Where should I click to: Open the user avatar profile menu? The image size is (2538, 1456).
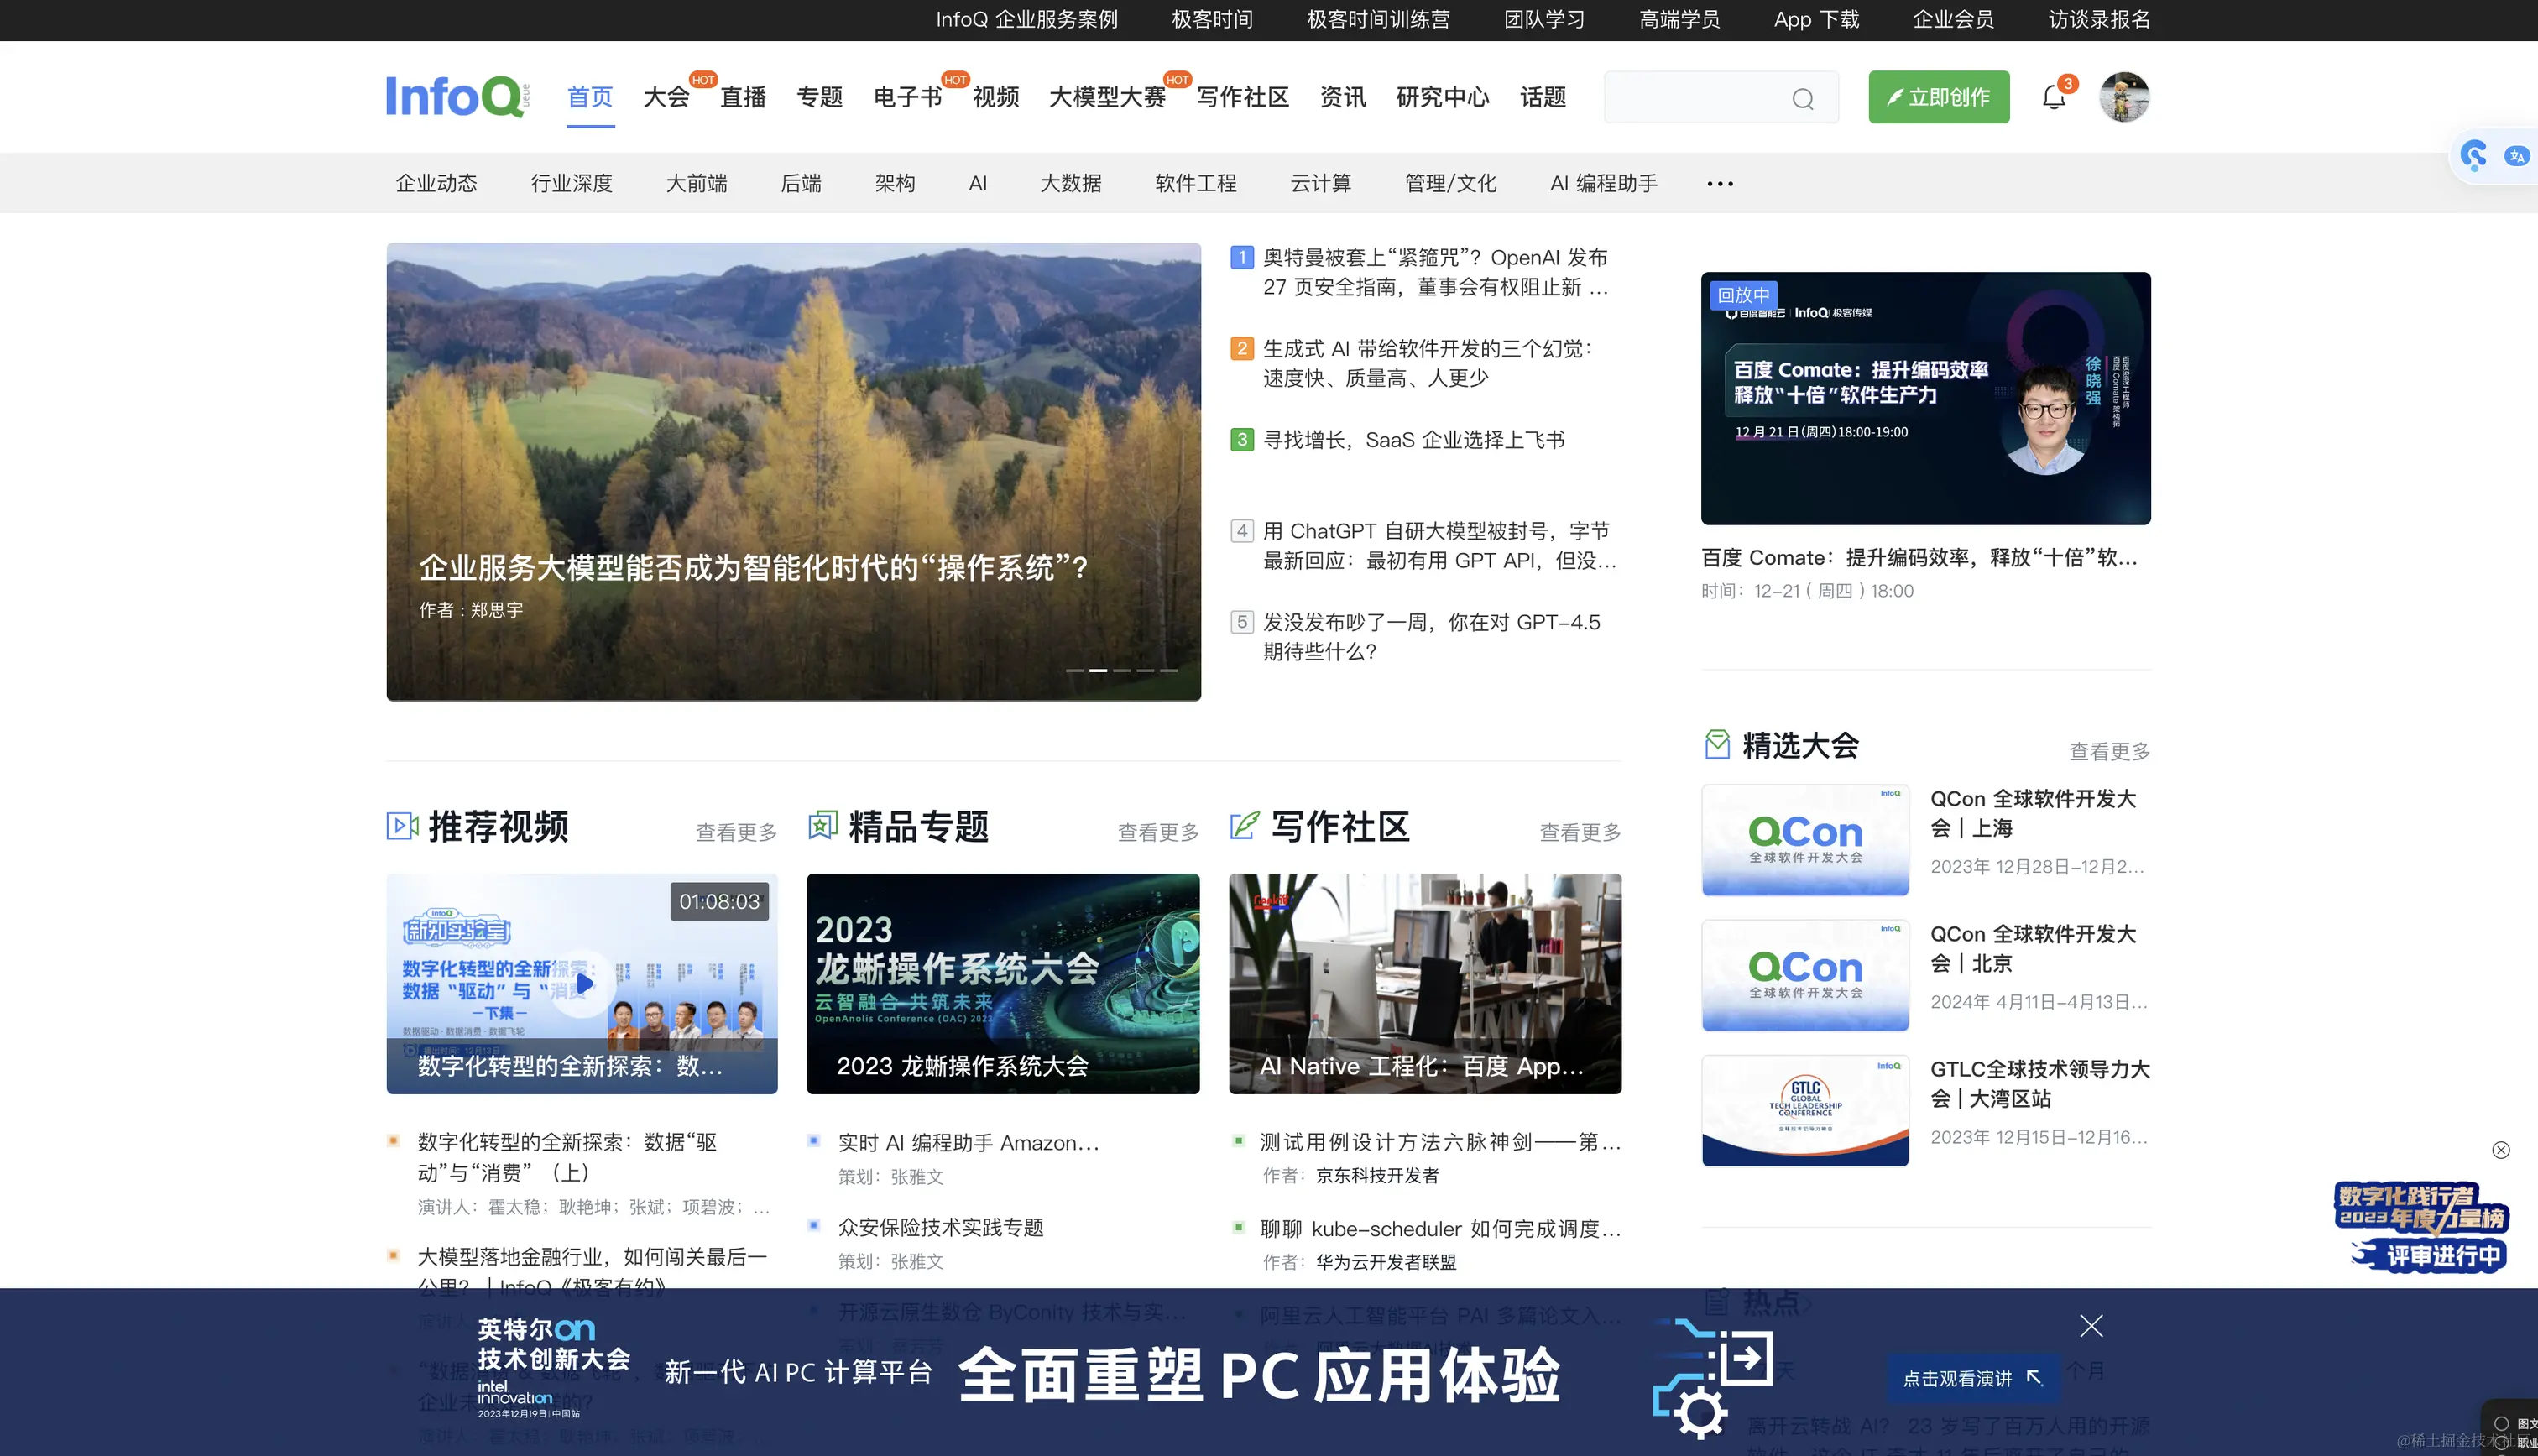click(2123, 97)
